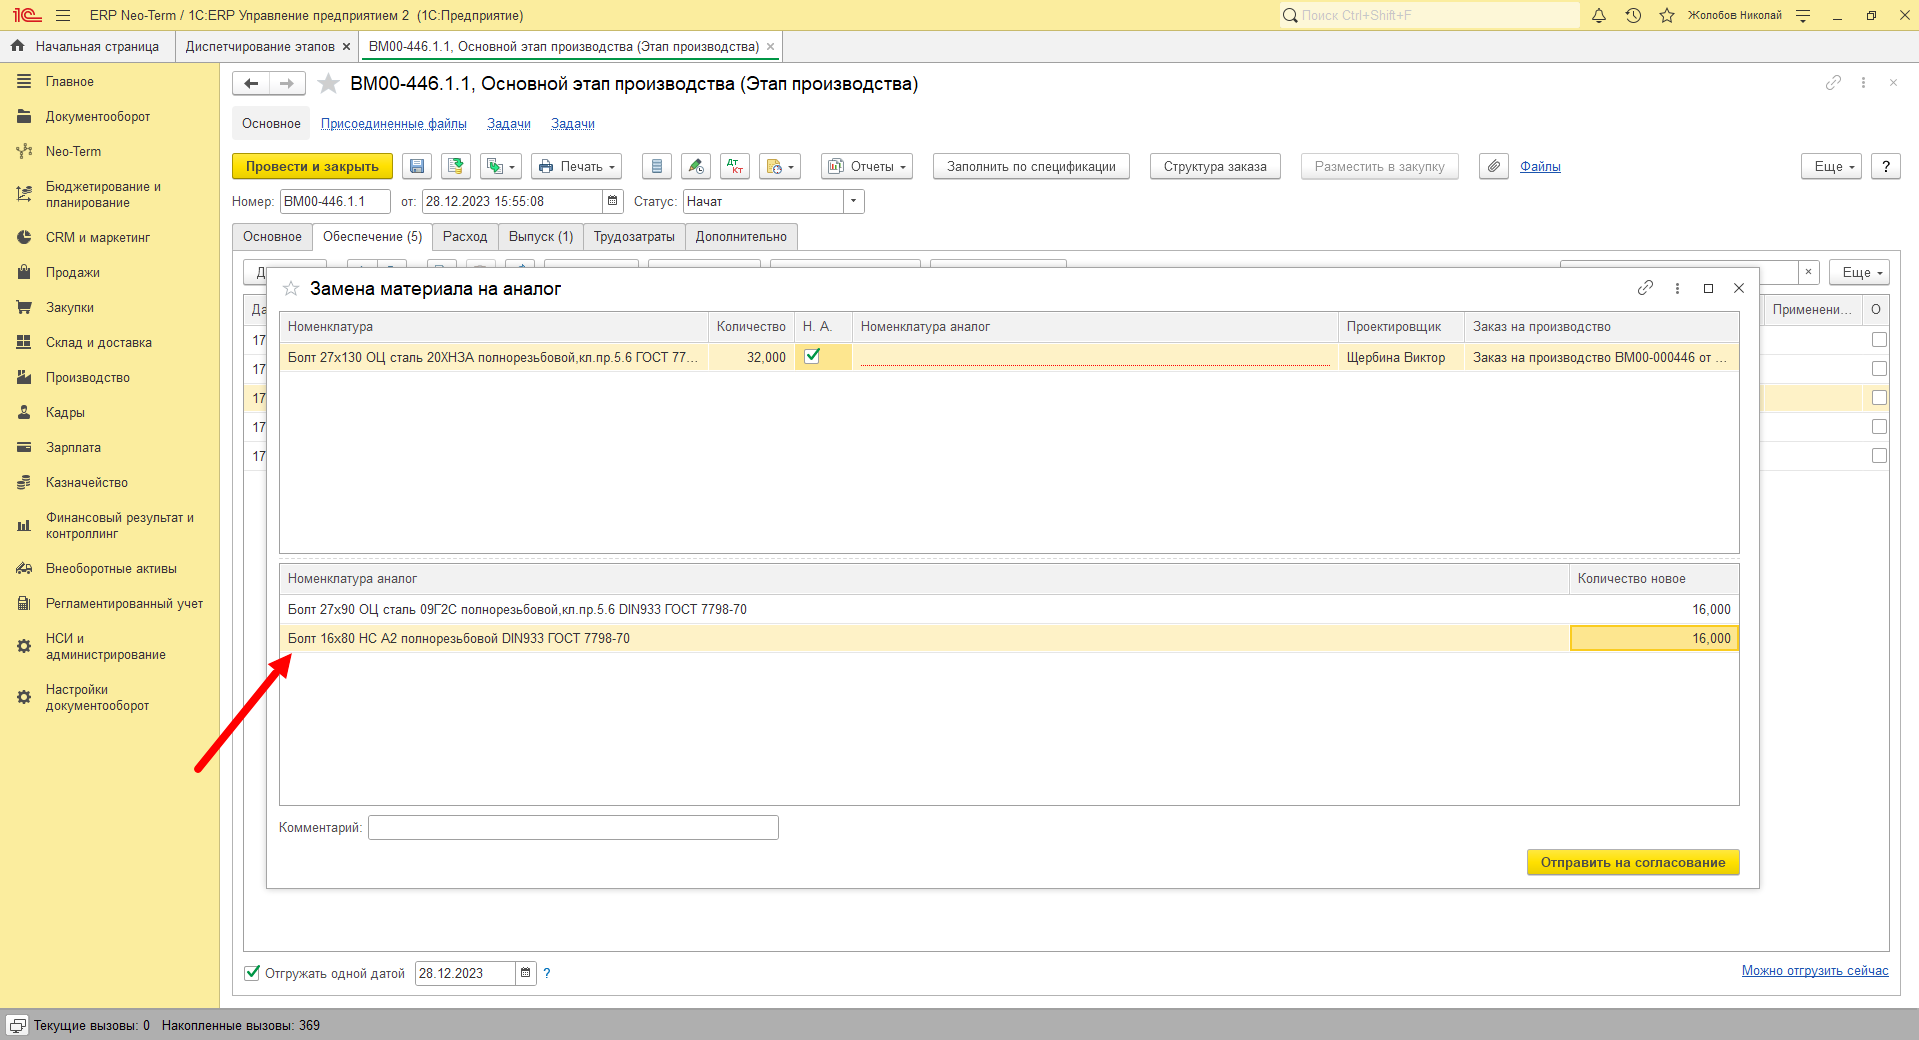Open the calendar picker for document date

pos(613,201)
